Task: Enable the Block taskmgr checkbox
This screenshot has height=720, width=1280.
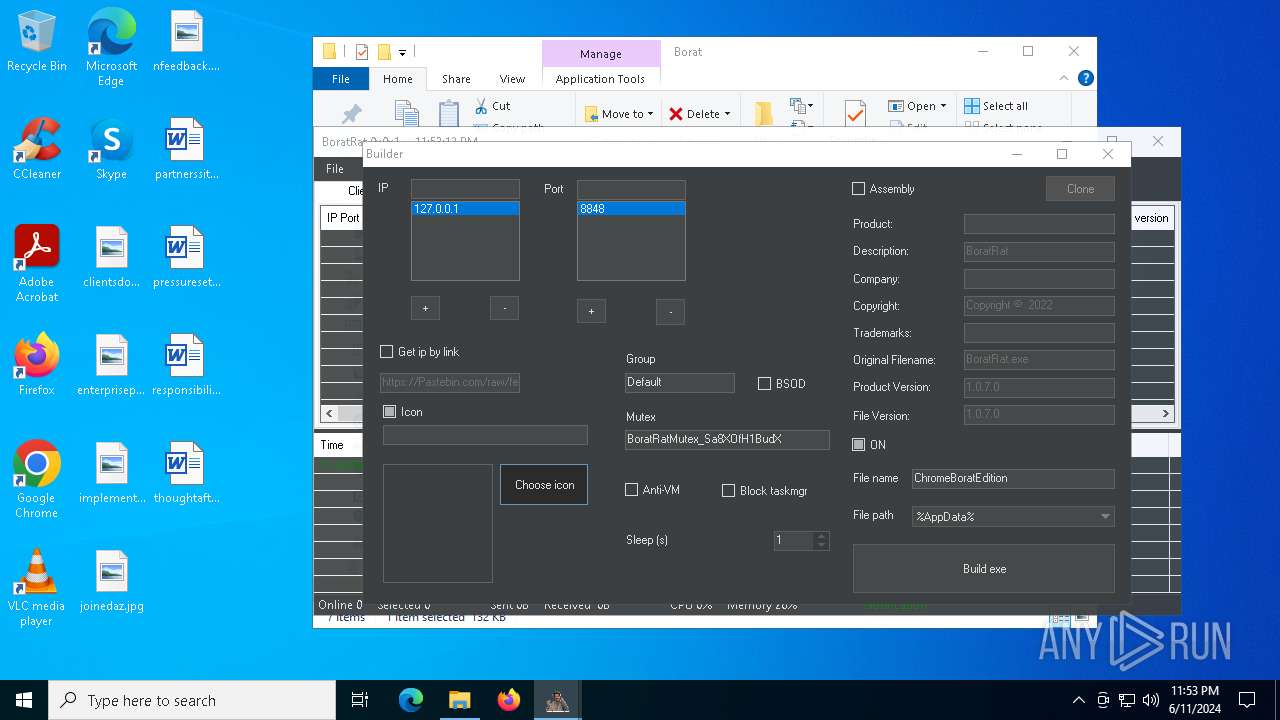Action: point(728,491)
